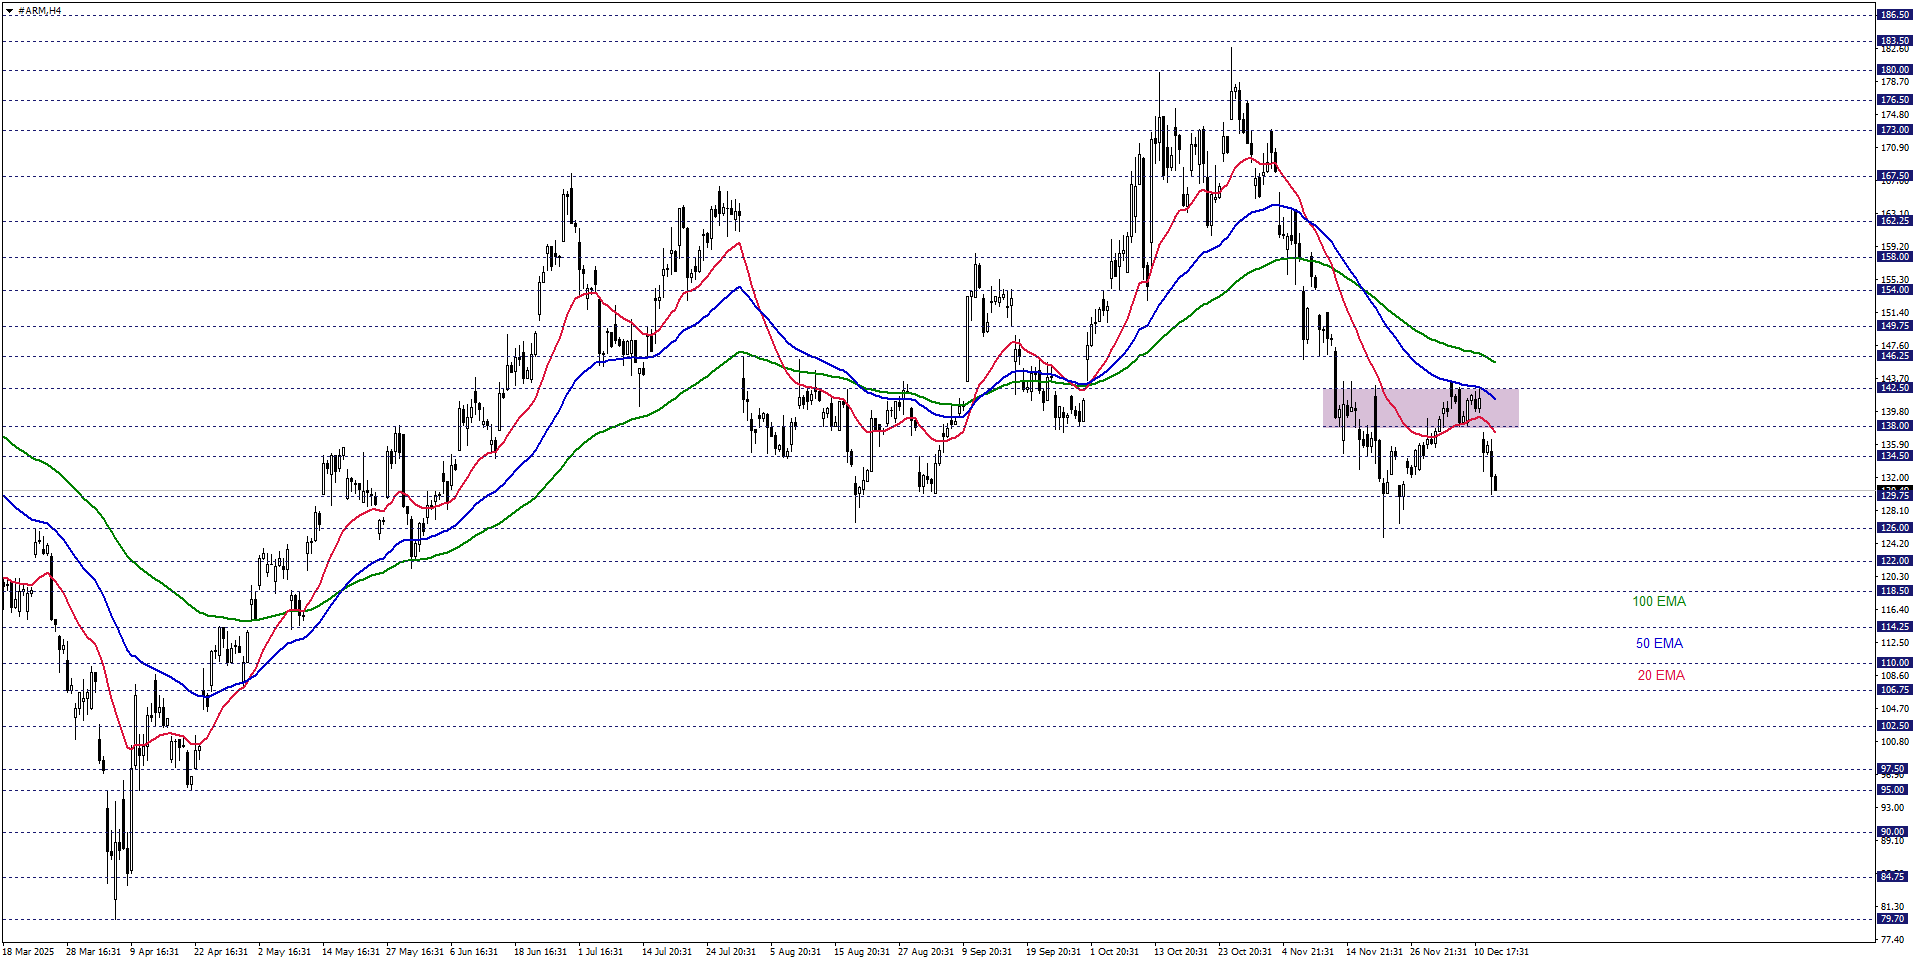Click the 110.00 price level tag

tap(1894, 663)
